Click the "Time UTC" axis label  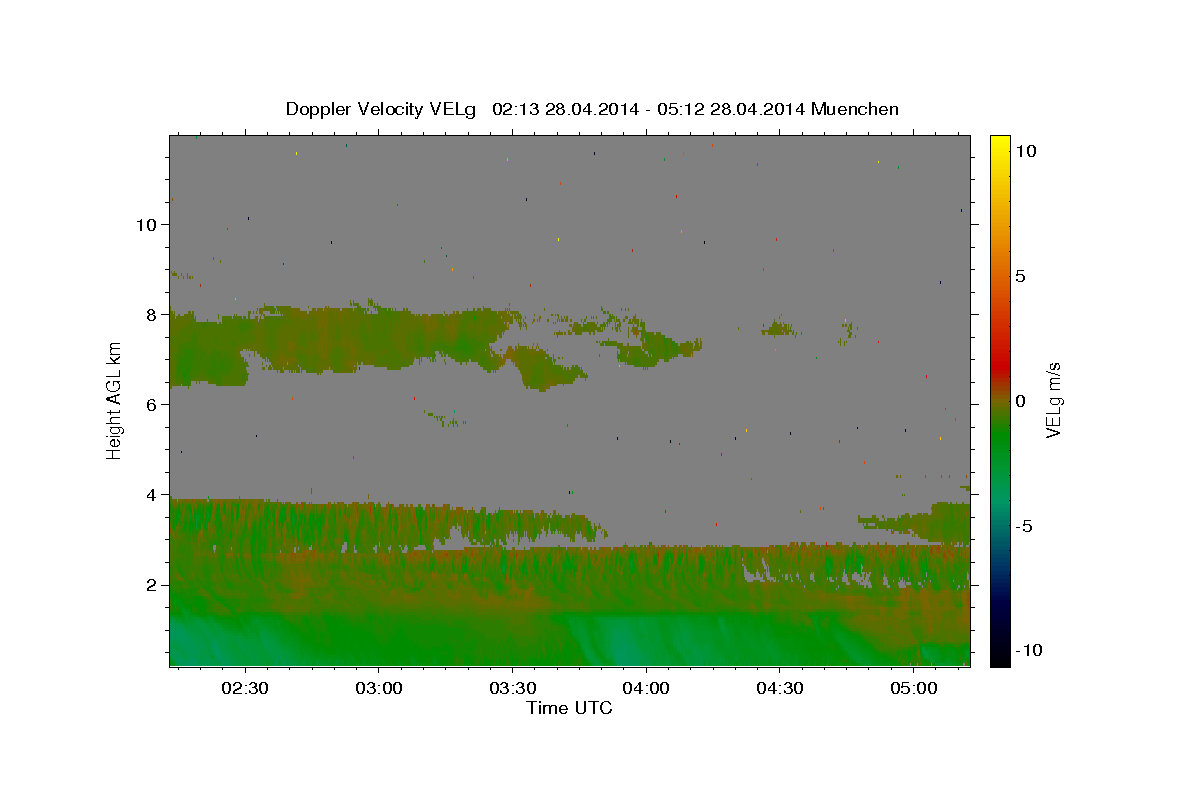pyautogui.click(x=569, y=708)
